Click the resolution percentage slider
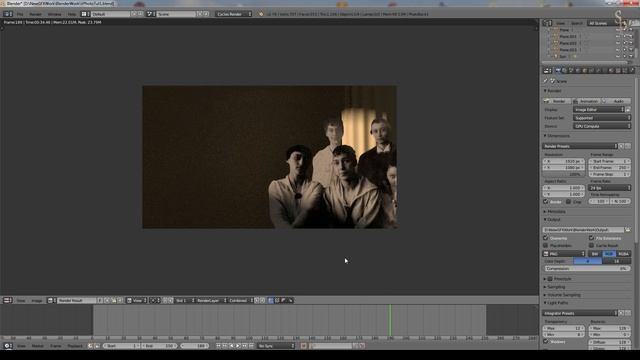The width and height of the screenshot is (640, 360). 564,174
